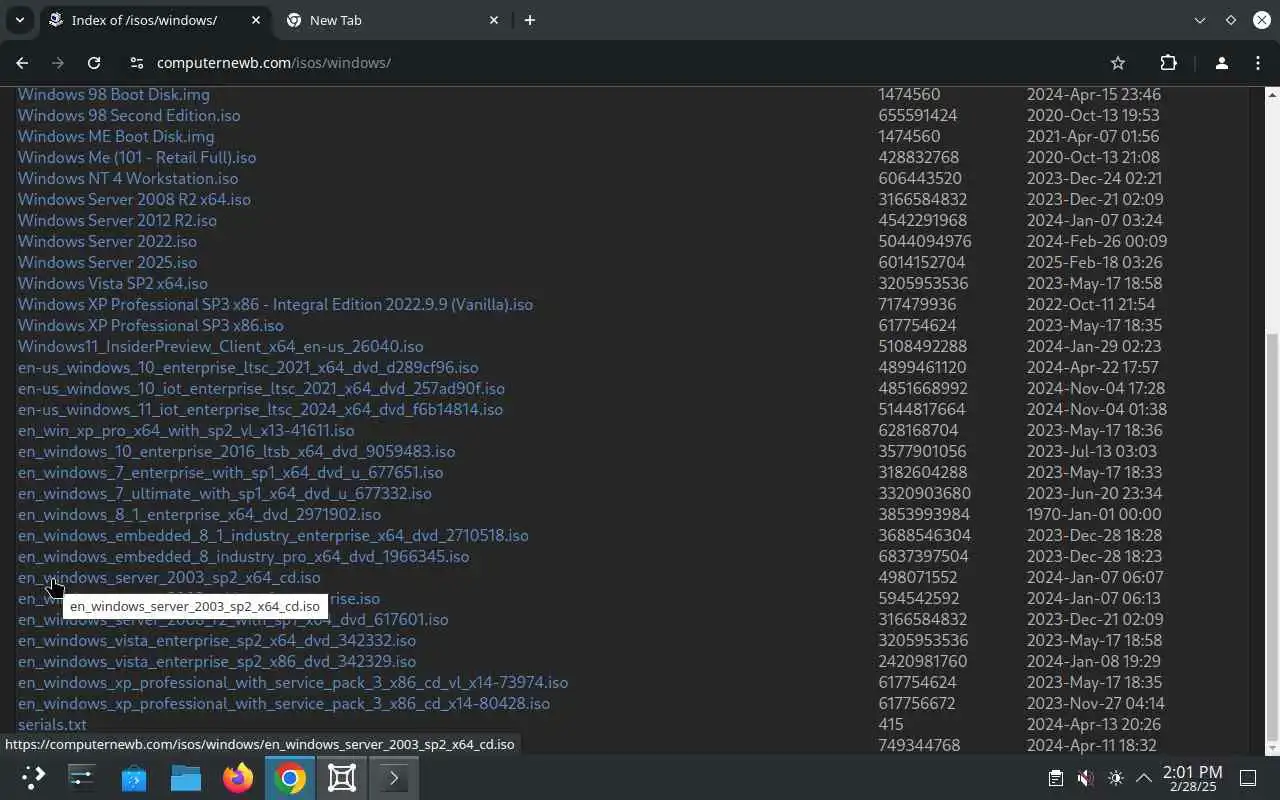The image size is (1280, 800).
Task: Open Windows 98 Second Edition.iso link
Action: point(129,115)
